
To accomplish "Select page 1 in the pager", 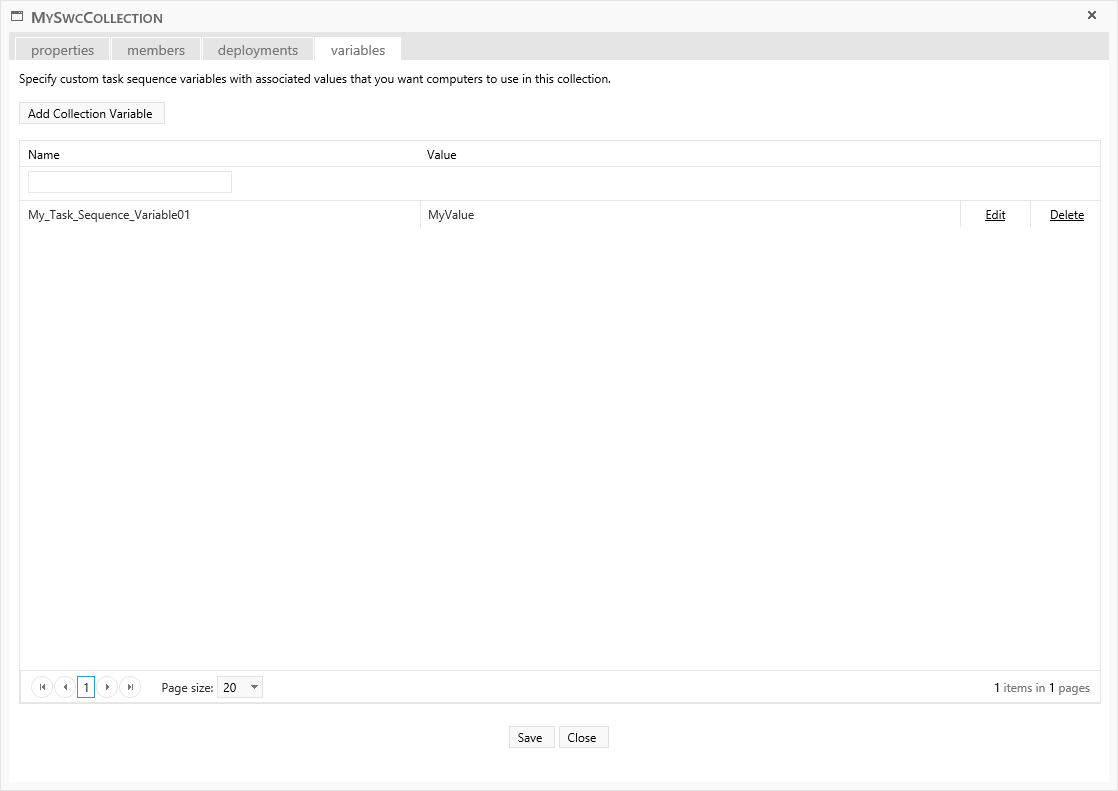I will tap(86, 687).
